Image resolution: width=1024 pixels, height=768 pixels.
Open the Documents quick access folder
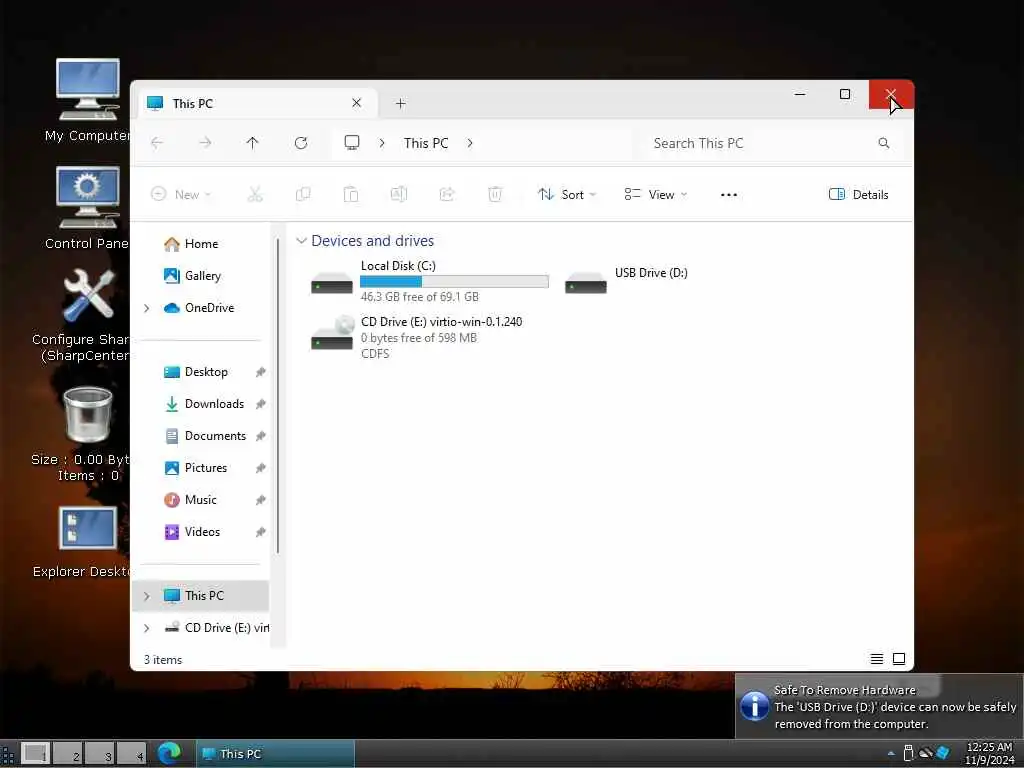click(x=215, y=436)
